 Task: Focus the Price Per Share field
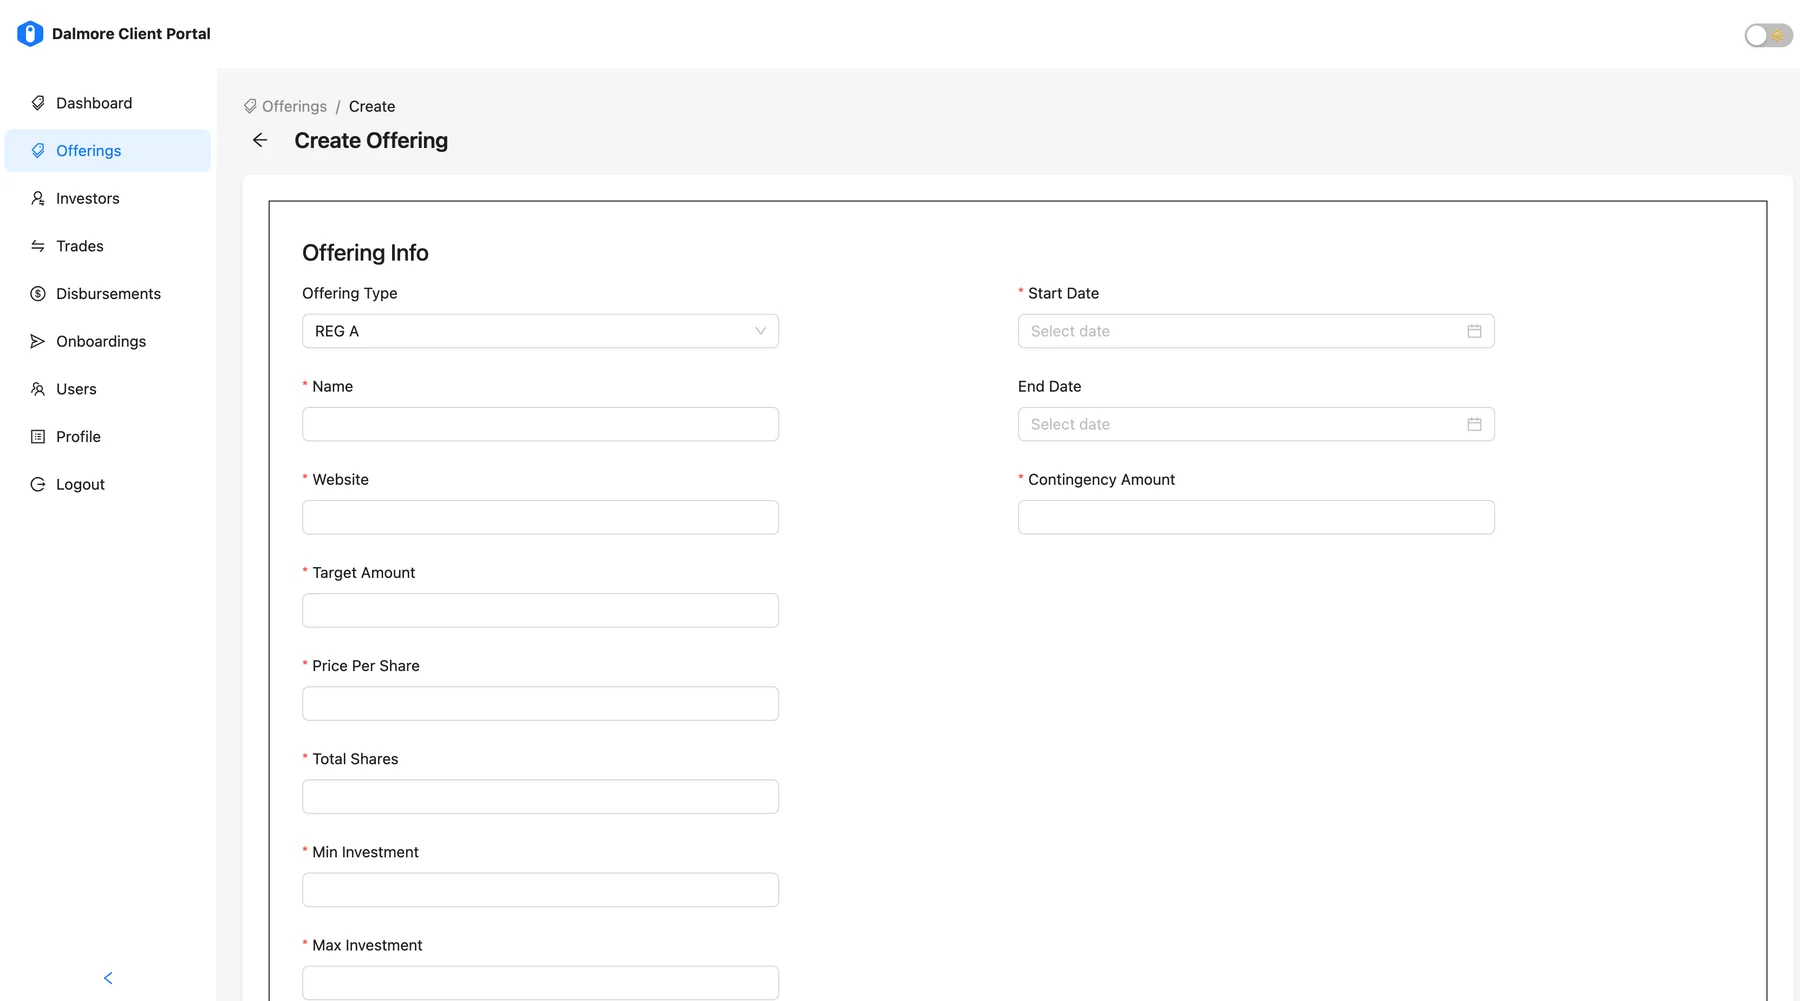click(x=540, y=703)
